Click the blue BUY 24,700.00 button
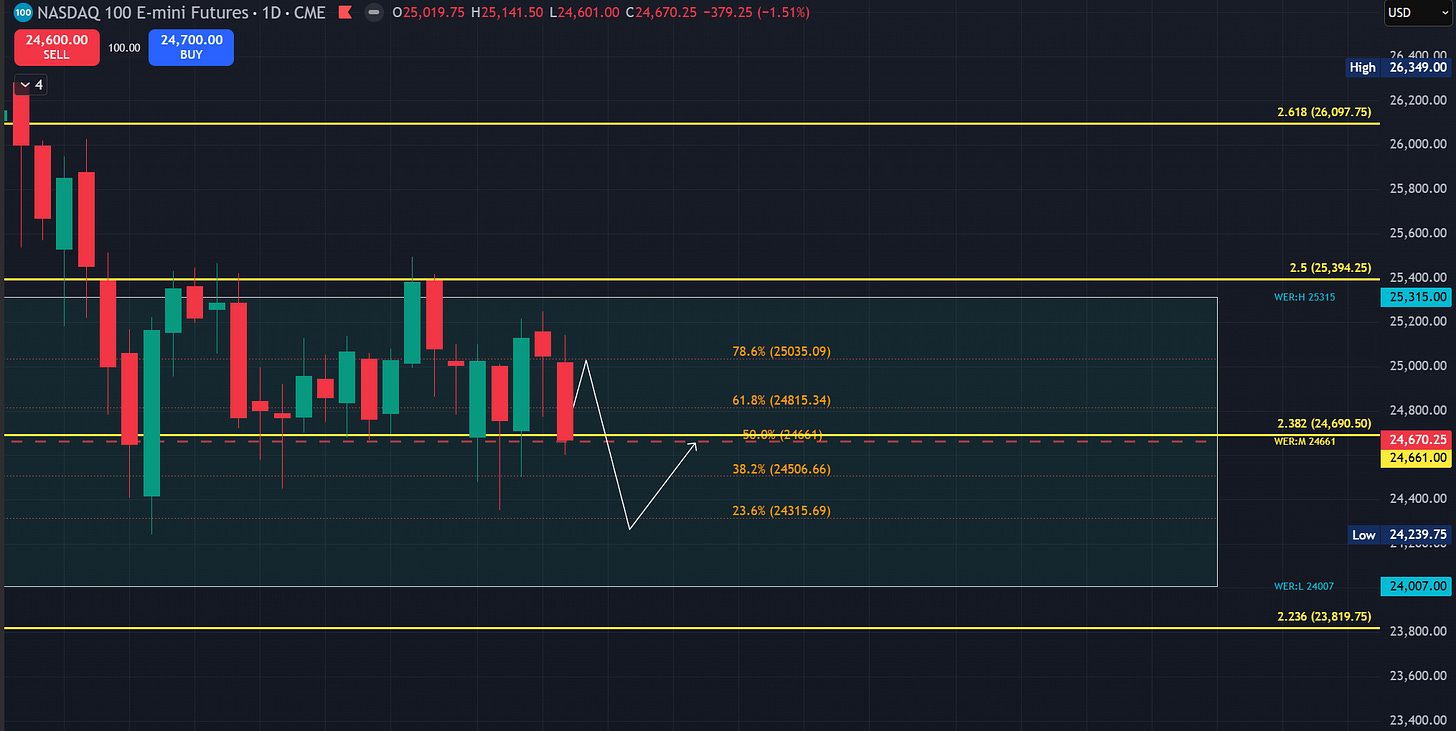The height and width of the screenshot is (731, 1456). click(191, 47)
